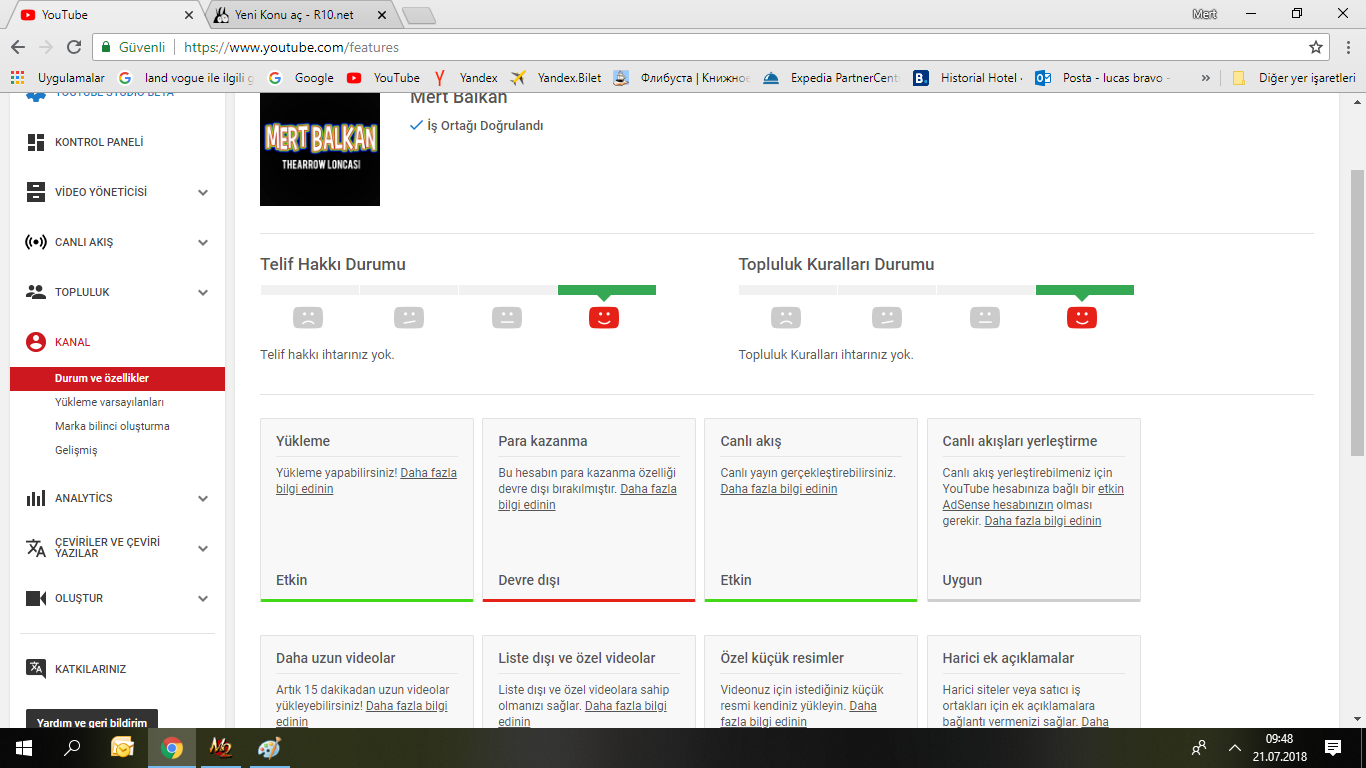Open Marka bilinci oluşturma

point(112,426)
